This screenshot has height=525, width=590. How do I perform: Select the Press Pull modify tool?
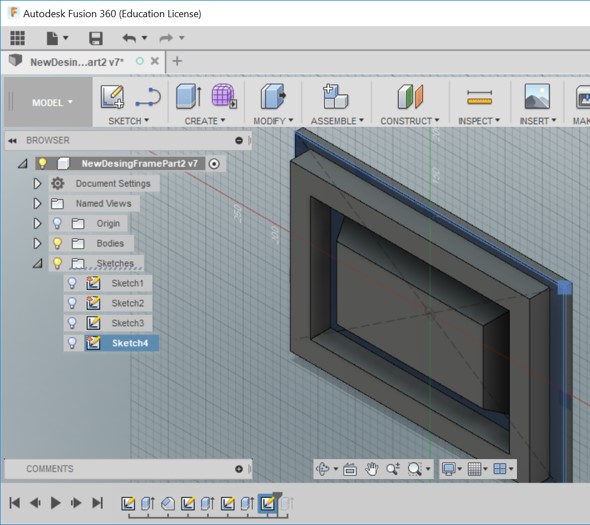pos(273,96)
